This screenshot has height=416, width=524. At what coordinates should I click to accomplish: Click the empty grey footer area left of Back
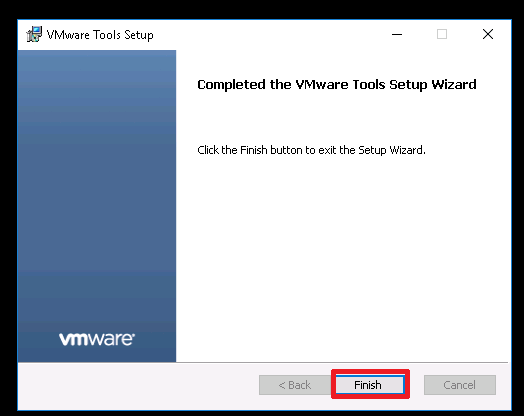coord(139,385)
